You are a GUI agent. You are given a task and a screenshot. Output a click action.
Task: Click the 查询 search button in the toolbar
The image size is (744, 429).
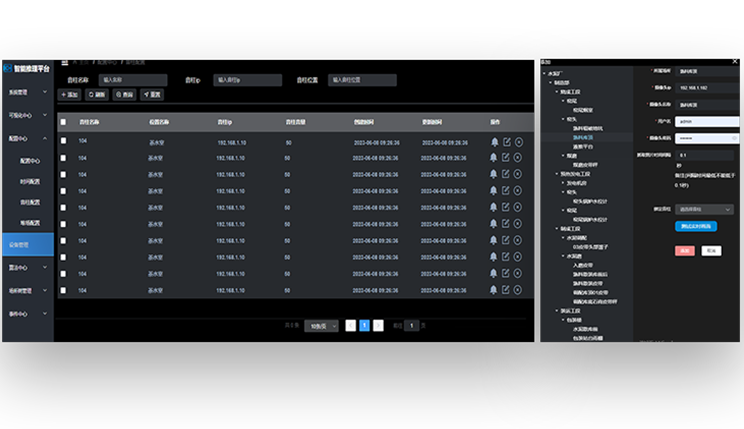[x=125, y=94]
